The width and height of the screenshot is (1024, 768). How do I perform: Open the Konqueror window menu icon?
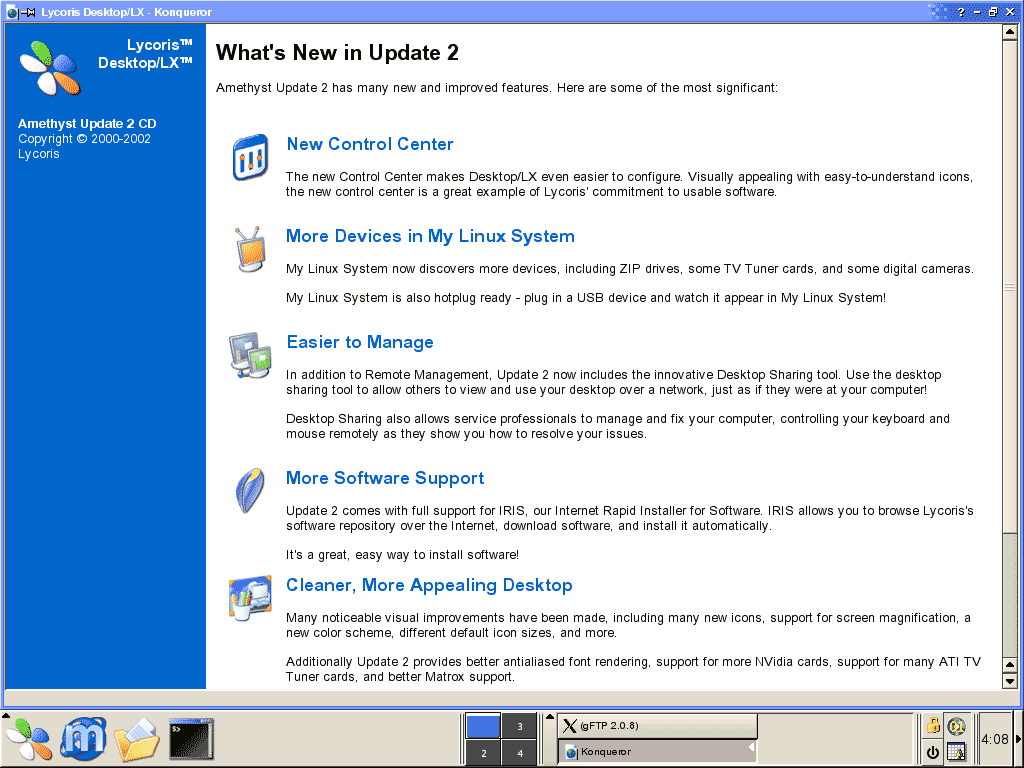click(12, 12)
